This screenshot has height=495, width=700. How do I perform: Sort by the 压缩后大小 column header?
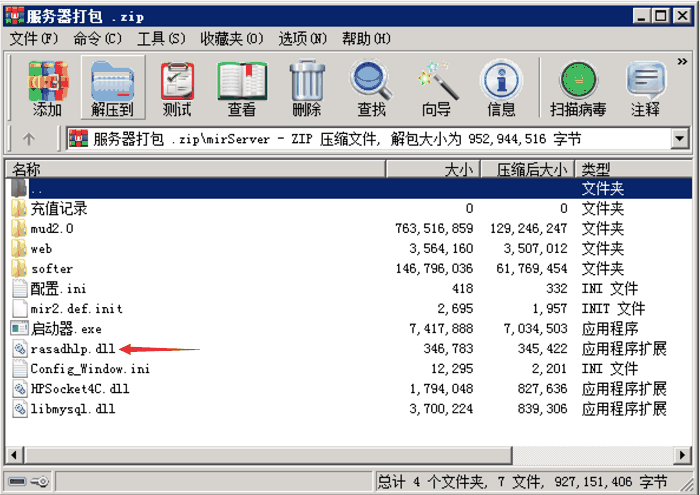[528, 169]
